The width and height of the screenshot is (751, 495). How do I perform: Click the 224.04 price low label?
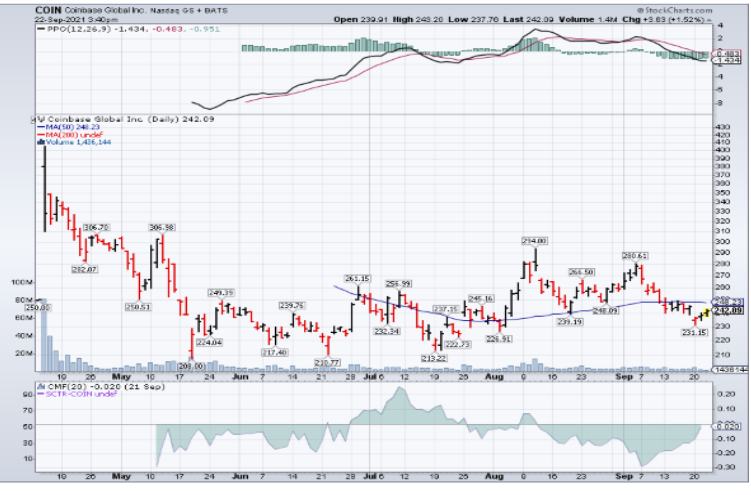[209, 343]
